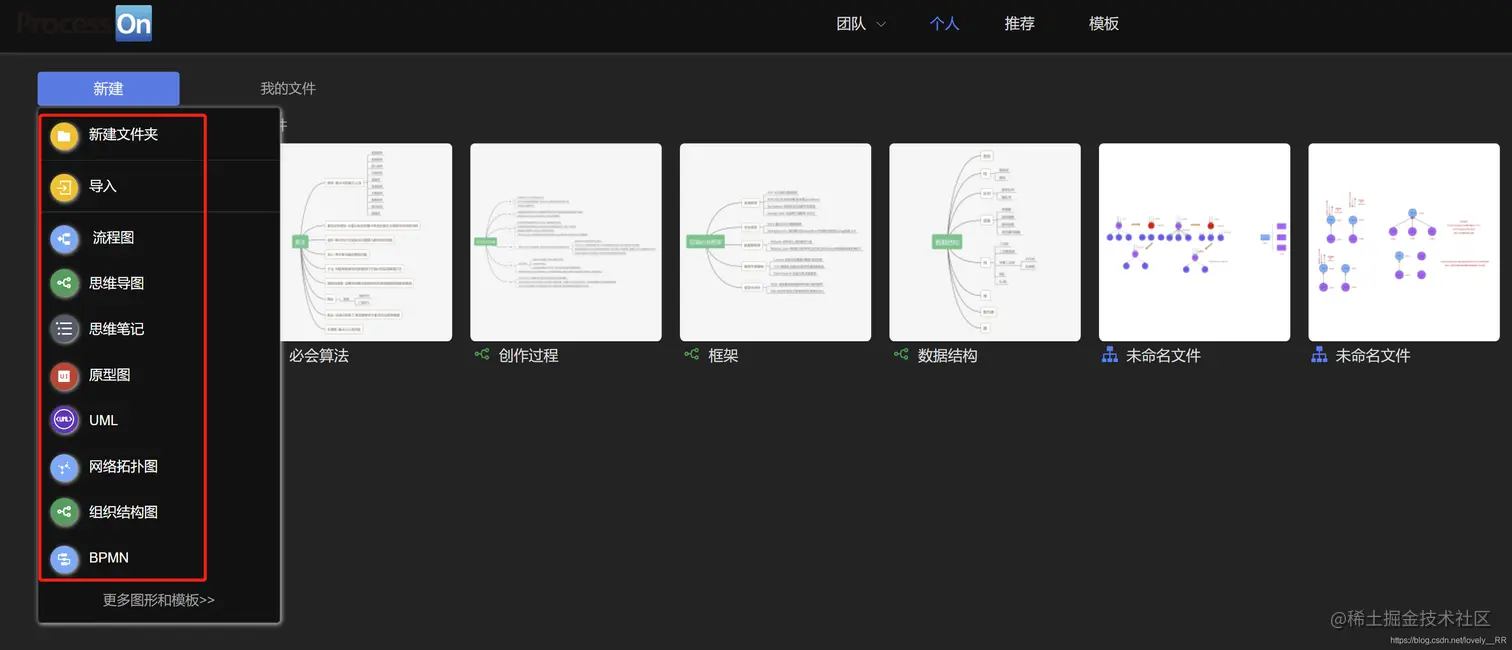Viewport: 1512px width, 650px height.
Task: Expand the 团队 dropdown menu
Action: (859, 23)
